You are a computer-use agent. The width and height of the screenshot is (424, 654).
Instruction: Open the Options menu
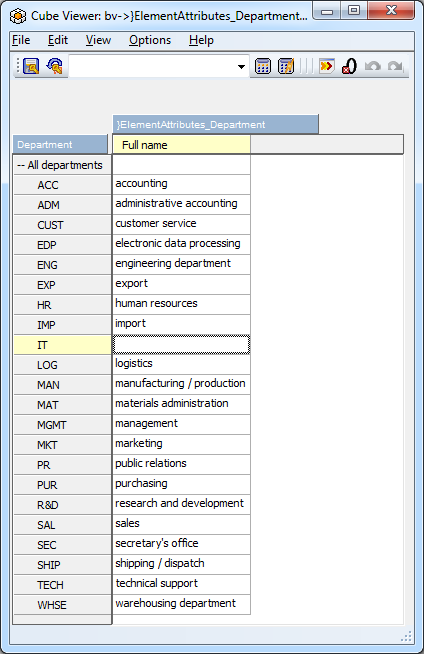tap(150, 40)
